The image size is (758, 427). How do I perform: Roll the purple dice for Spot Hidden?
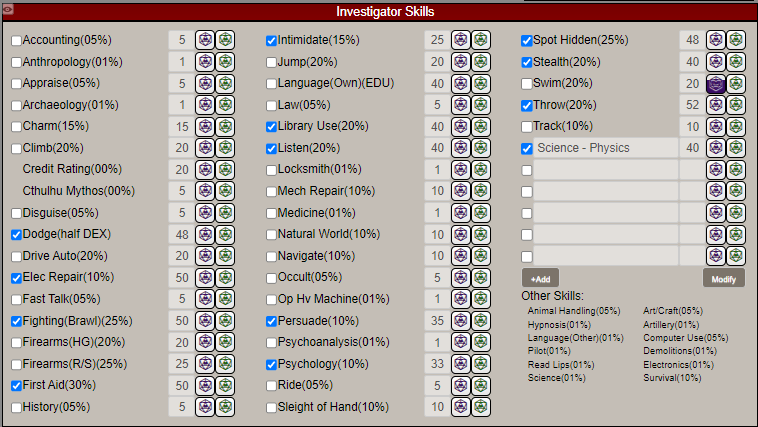pyautogui.click(x=716, y=40)
